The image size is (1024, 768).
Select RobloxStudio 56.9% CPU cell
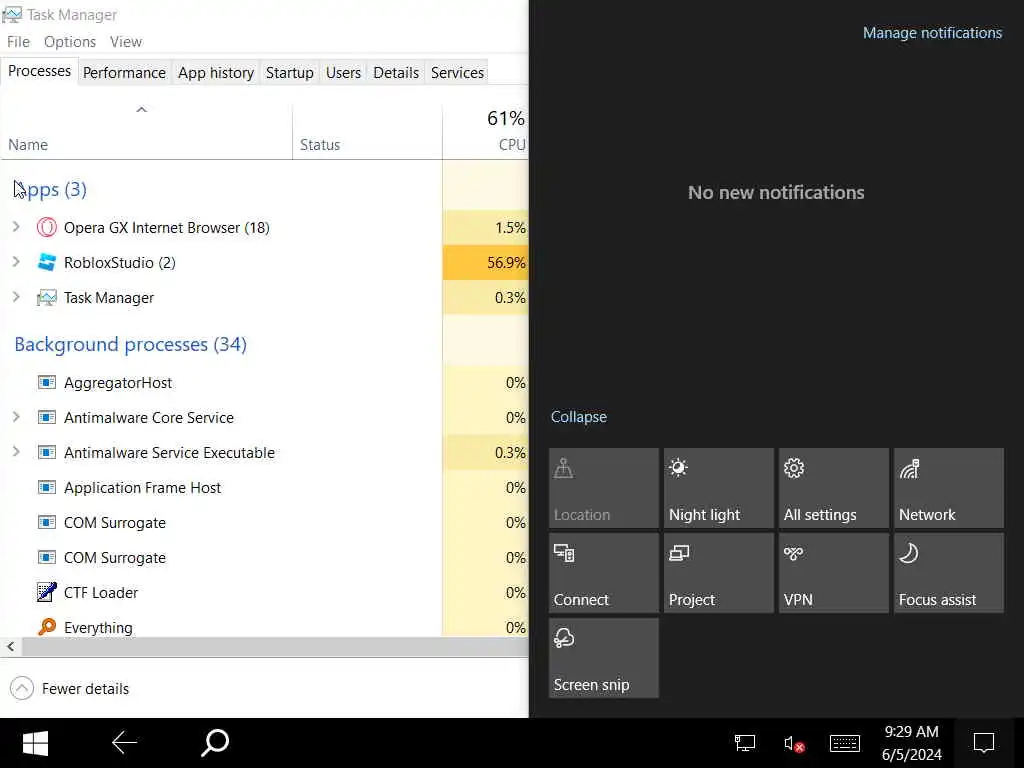[485, 263]
